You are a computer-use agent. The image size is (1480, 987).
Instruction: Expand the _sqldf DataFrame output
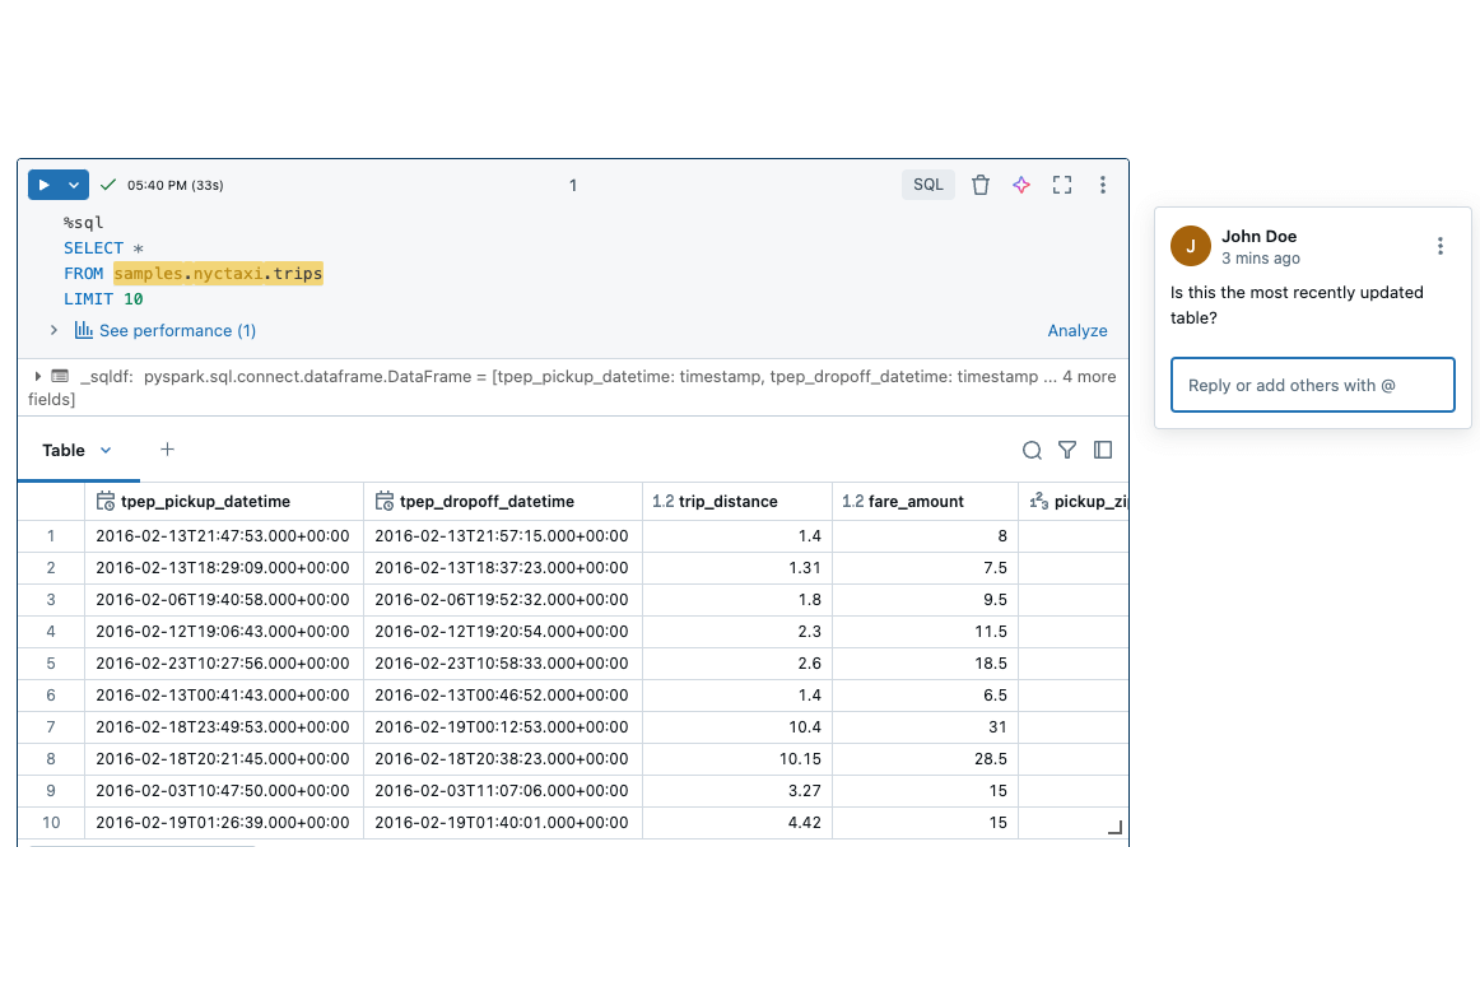coord(37,376)
